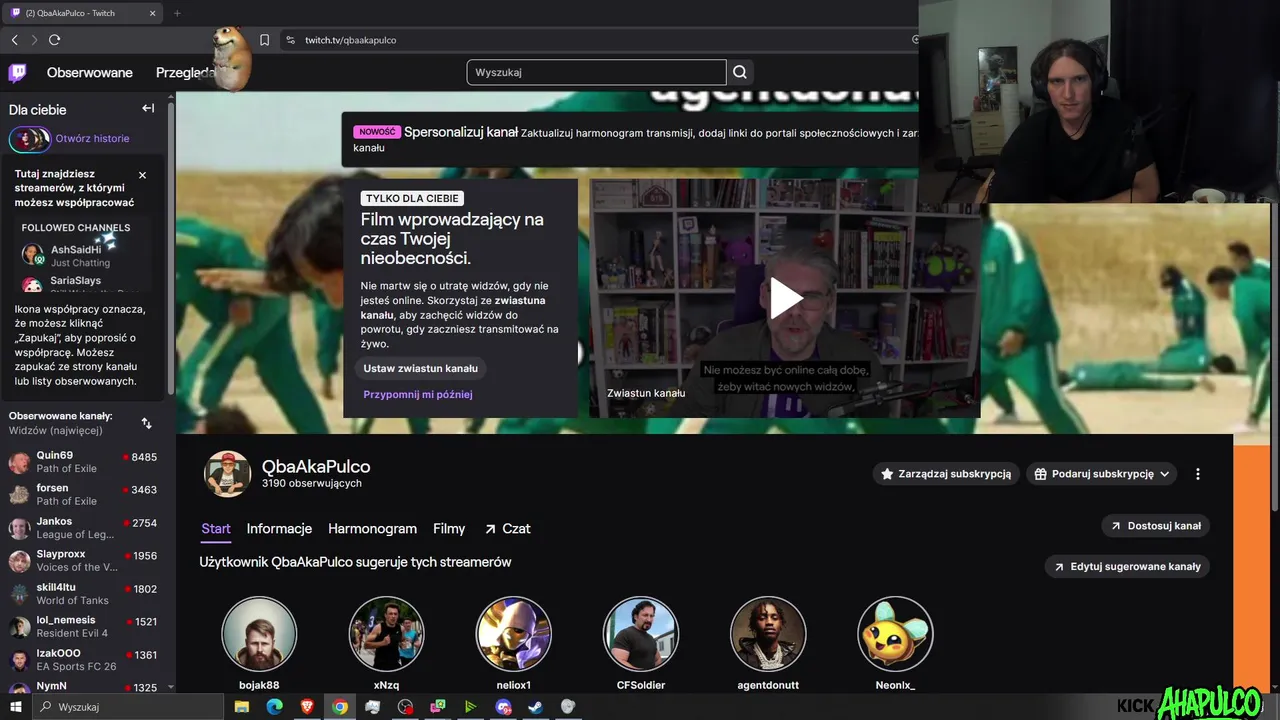Open the three-dot channel options menu
Screen dimensions: 1280x720
point(1197,474)
